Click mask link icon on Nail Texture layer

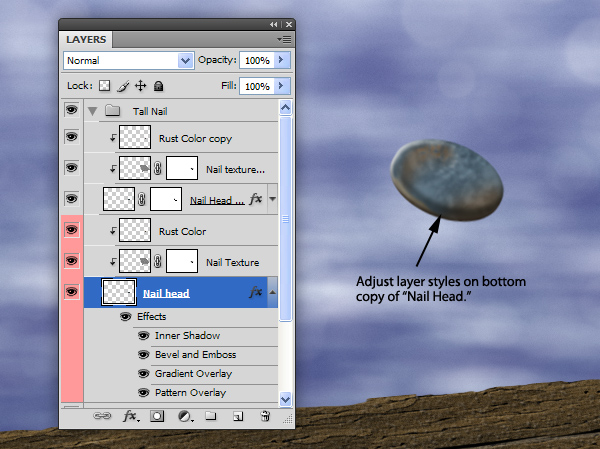point(158,261)
